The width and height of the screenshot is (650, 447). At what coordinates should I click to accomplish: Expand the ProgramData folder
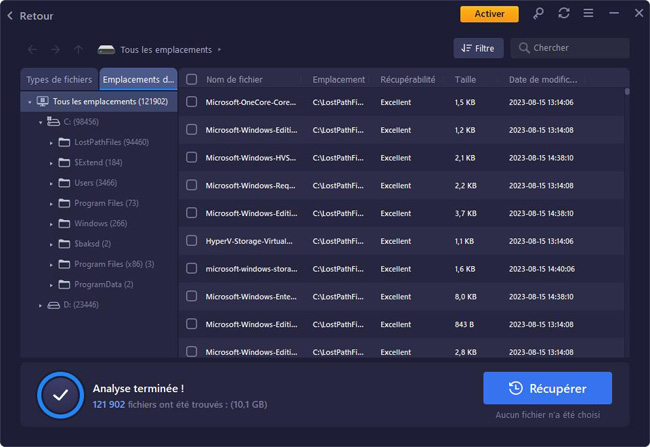51,285
